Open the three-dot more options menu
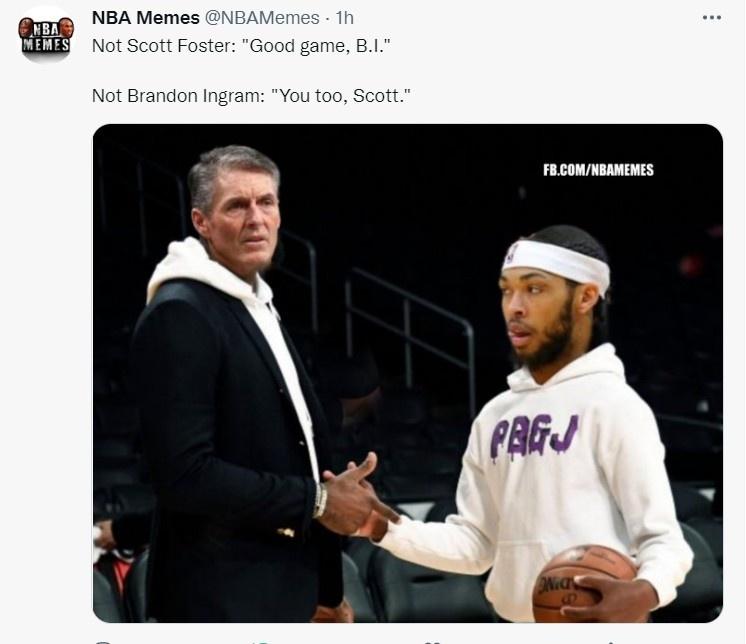 (711, 18)
